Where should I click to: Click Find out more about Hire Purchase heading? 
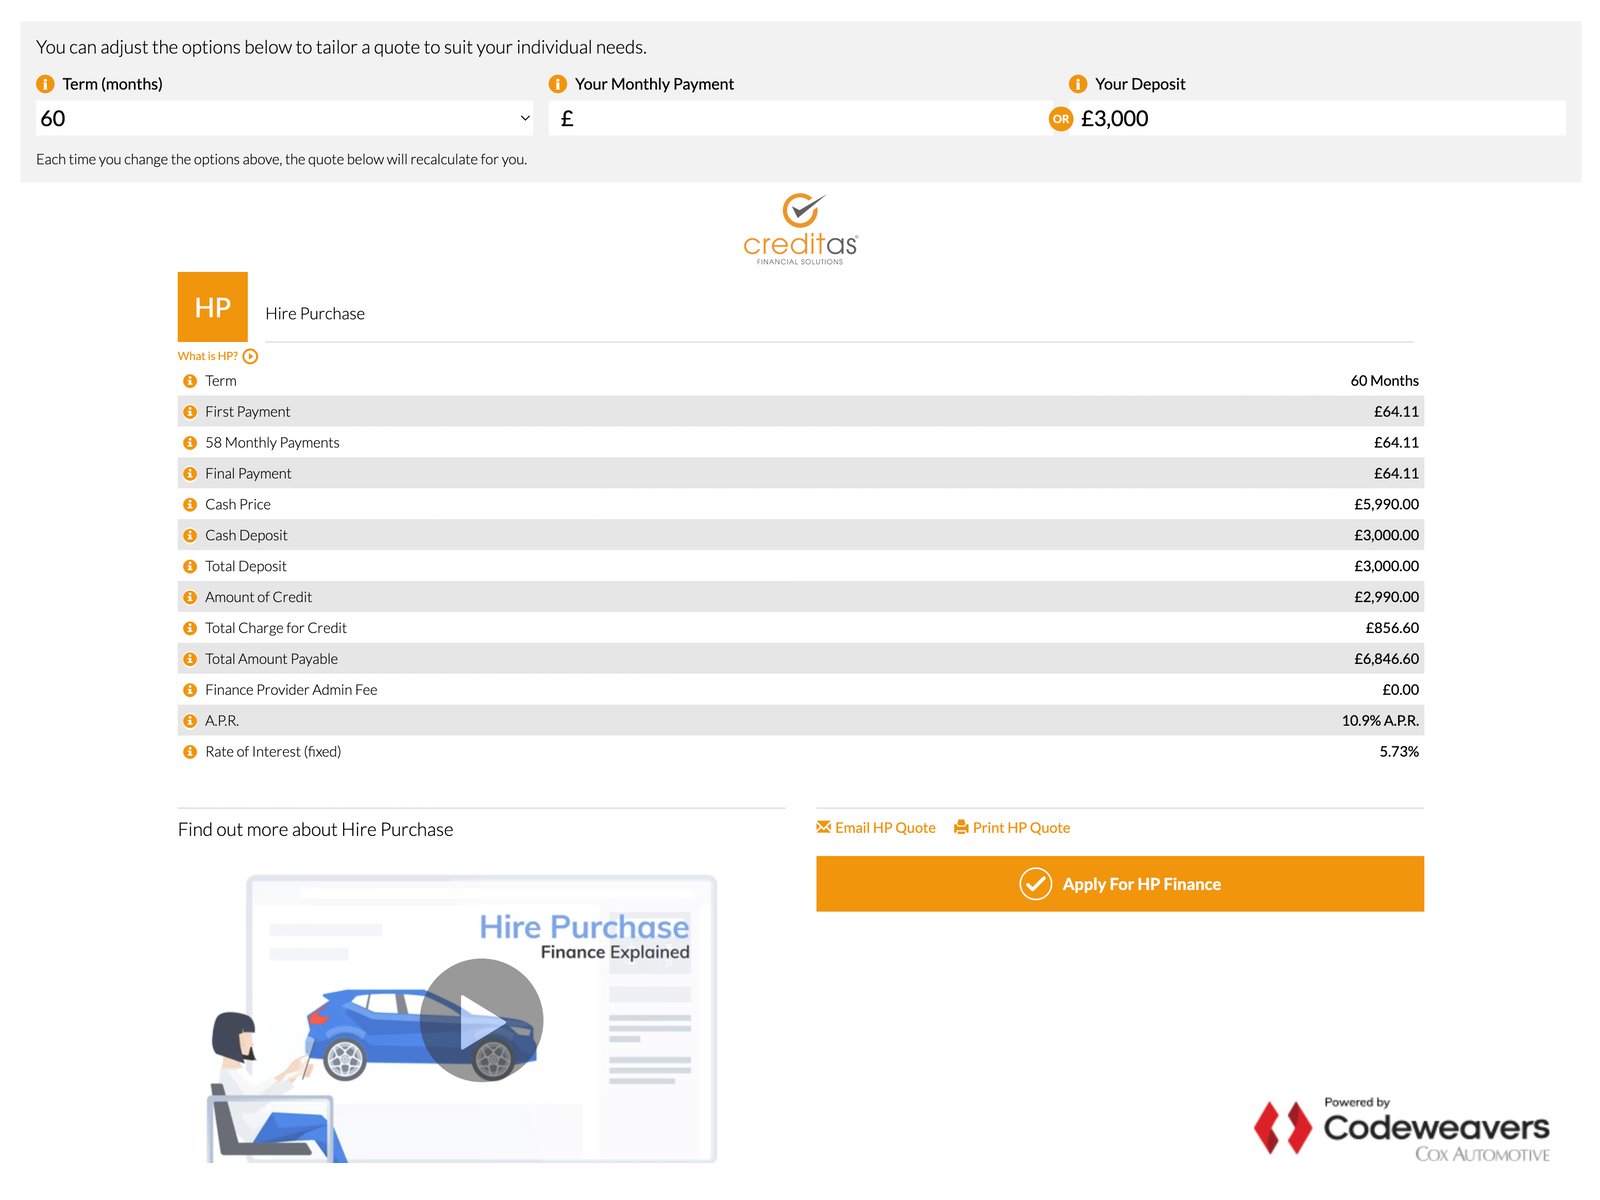pyautogui.click(x=316, y=830)
